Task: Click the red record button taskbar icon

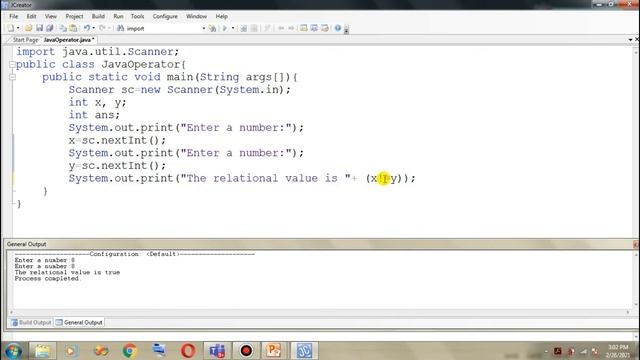Action: pos(246,351)
